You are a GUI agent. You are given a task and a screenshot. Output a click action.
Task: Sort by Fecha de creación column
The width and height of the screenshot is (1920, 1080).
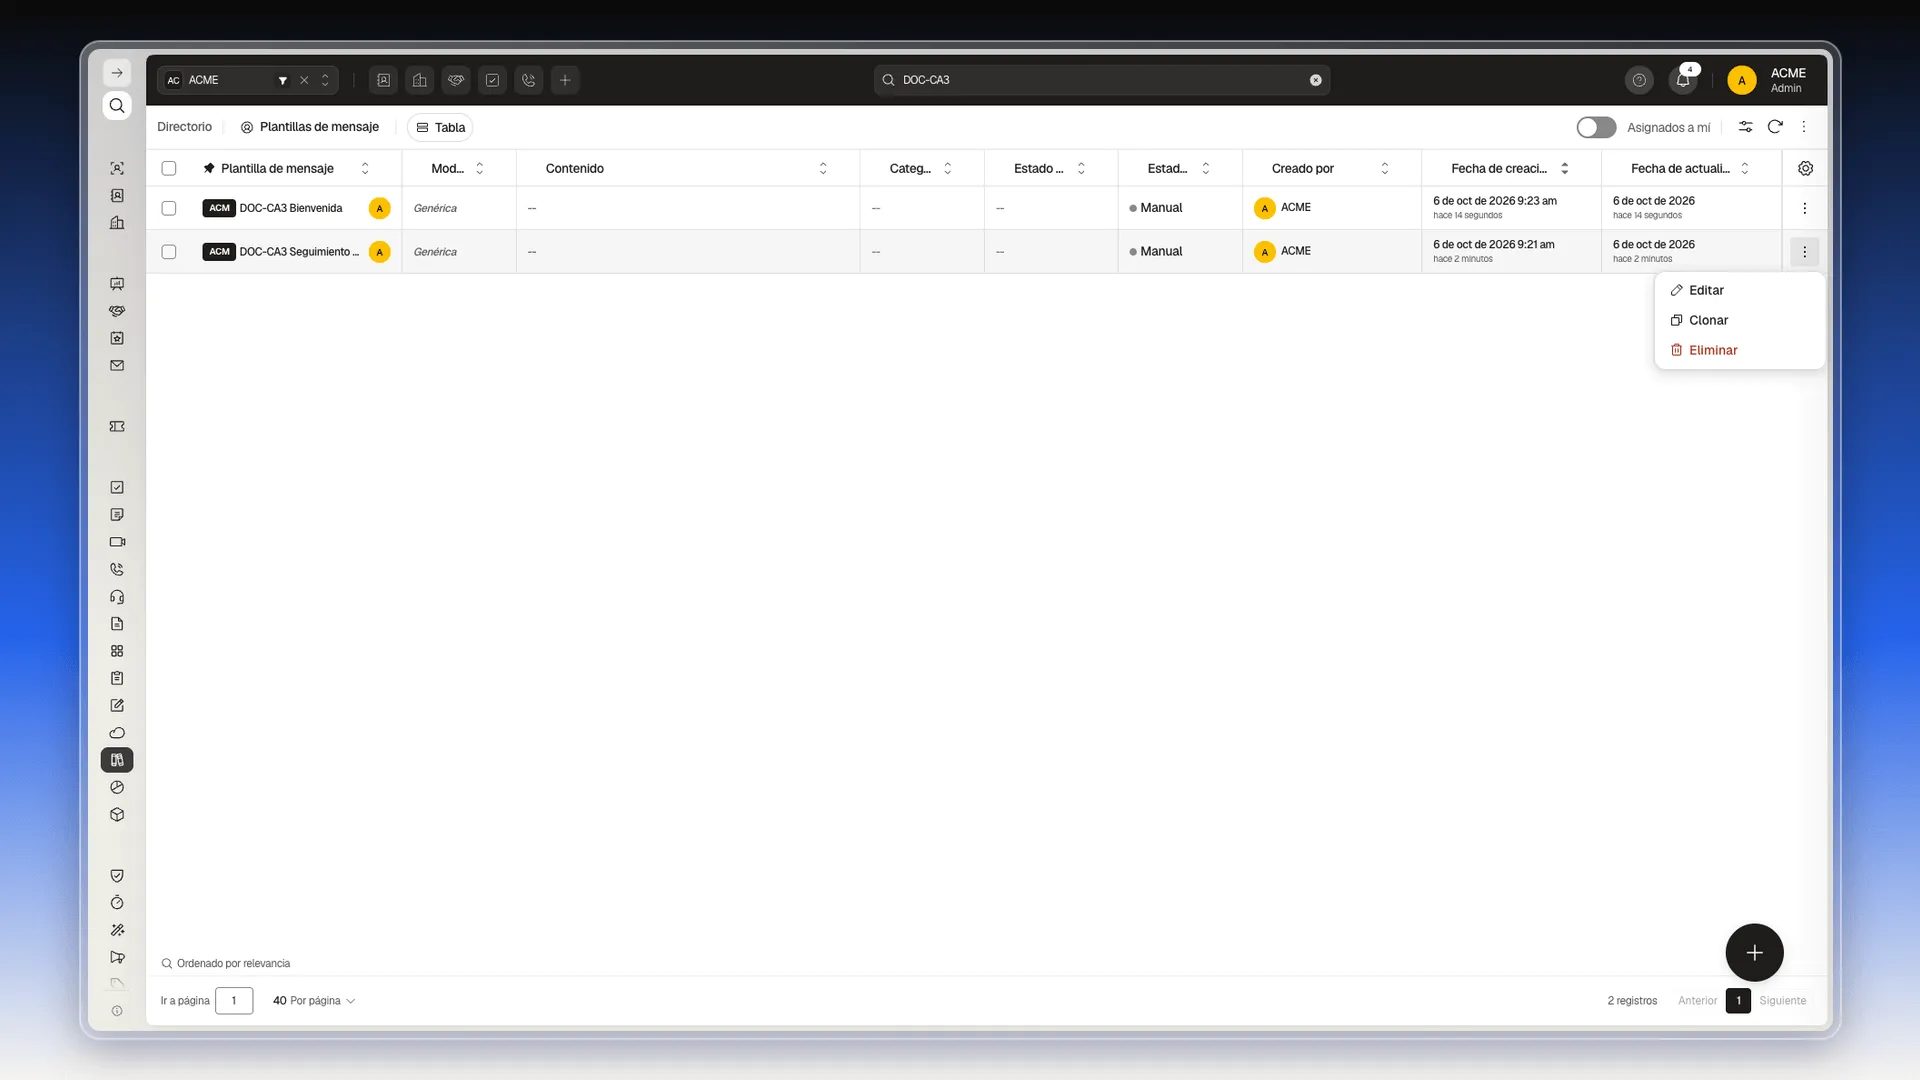click(1565, 168)
